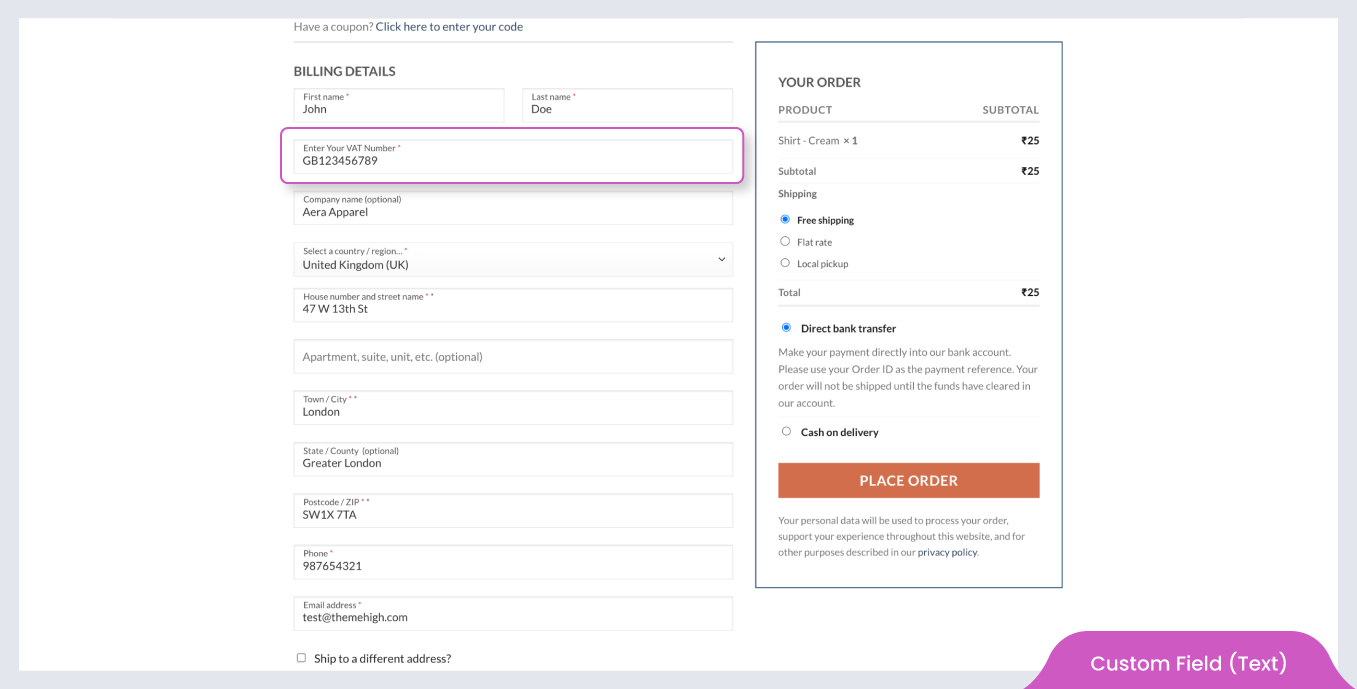
Task: Click the country dropdown chevron arrow
Action: coord(721,260)
